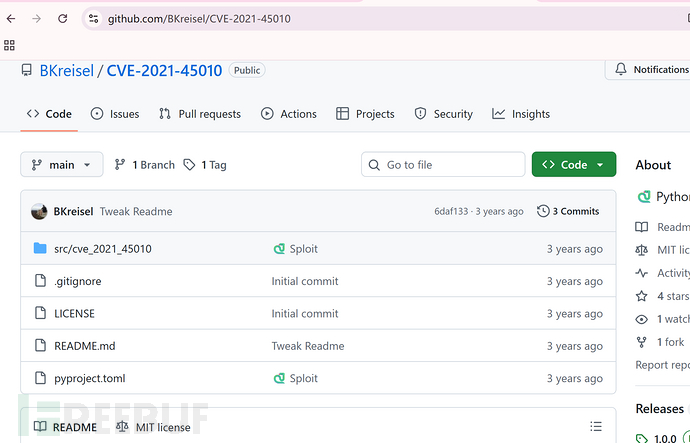This screenshot has width=690, height=443.
Task: Open the Tweak Readme latest commit message
Action: coord(136,211)
